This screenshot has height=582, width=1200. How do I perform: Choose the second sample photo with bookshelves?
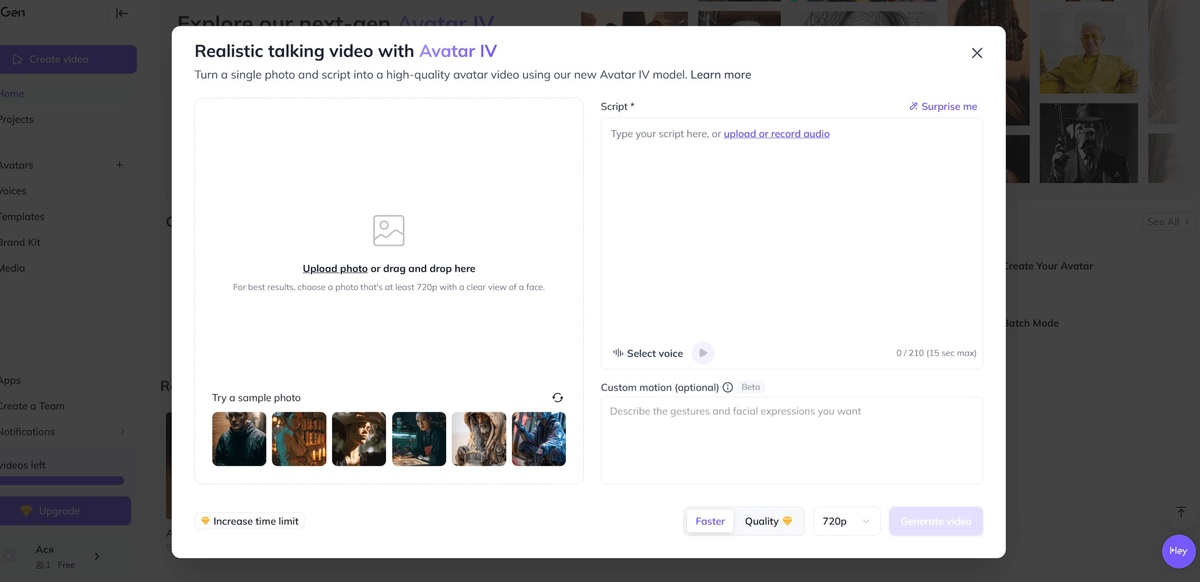pyautogui.click(x=299, y=439)
